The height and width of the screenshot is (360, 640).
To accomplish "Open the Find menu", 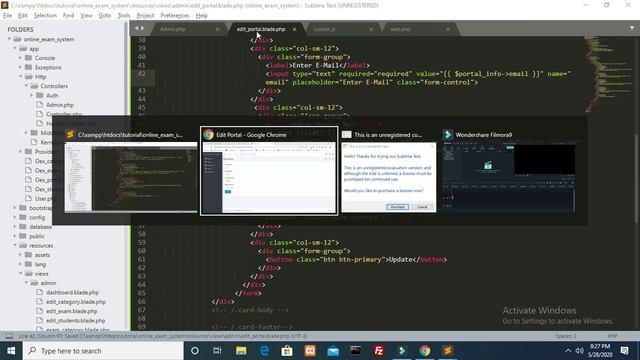I will (68, 16).
